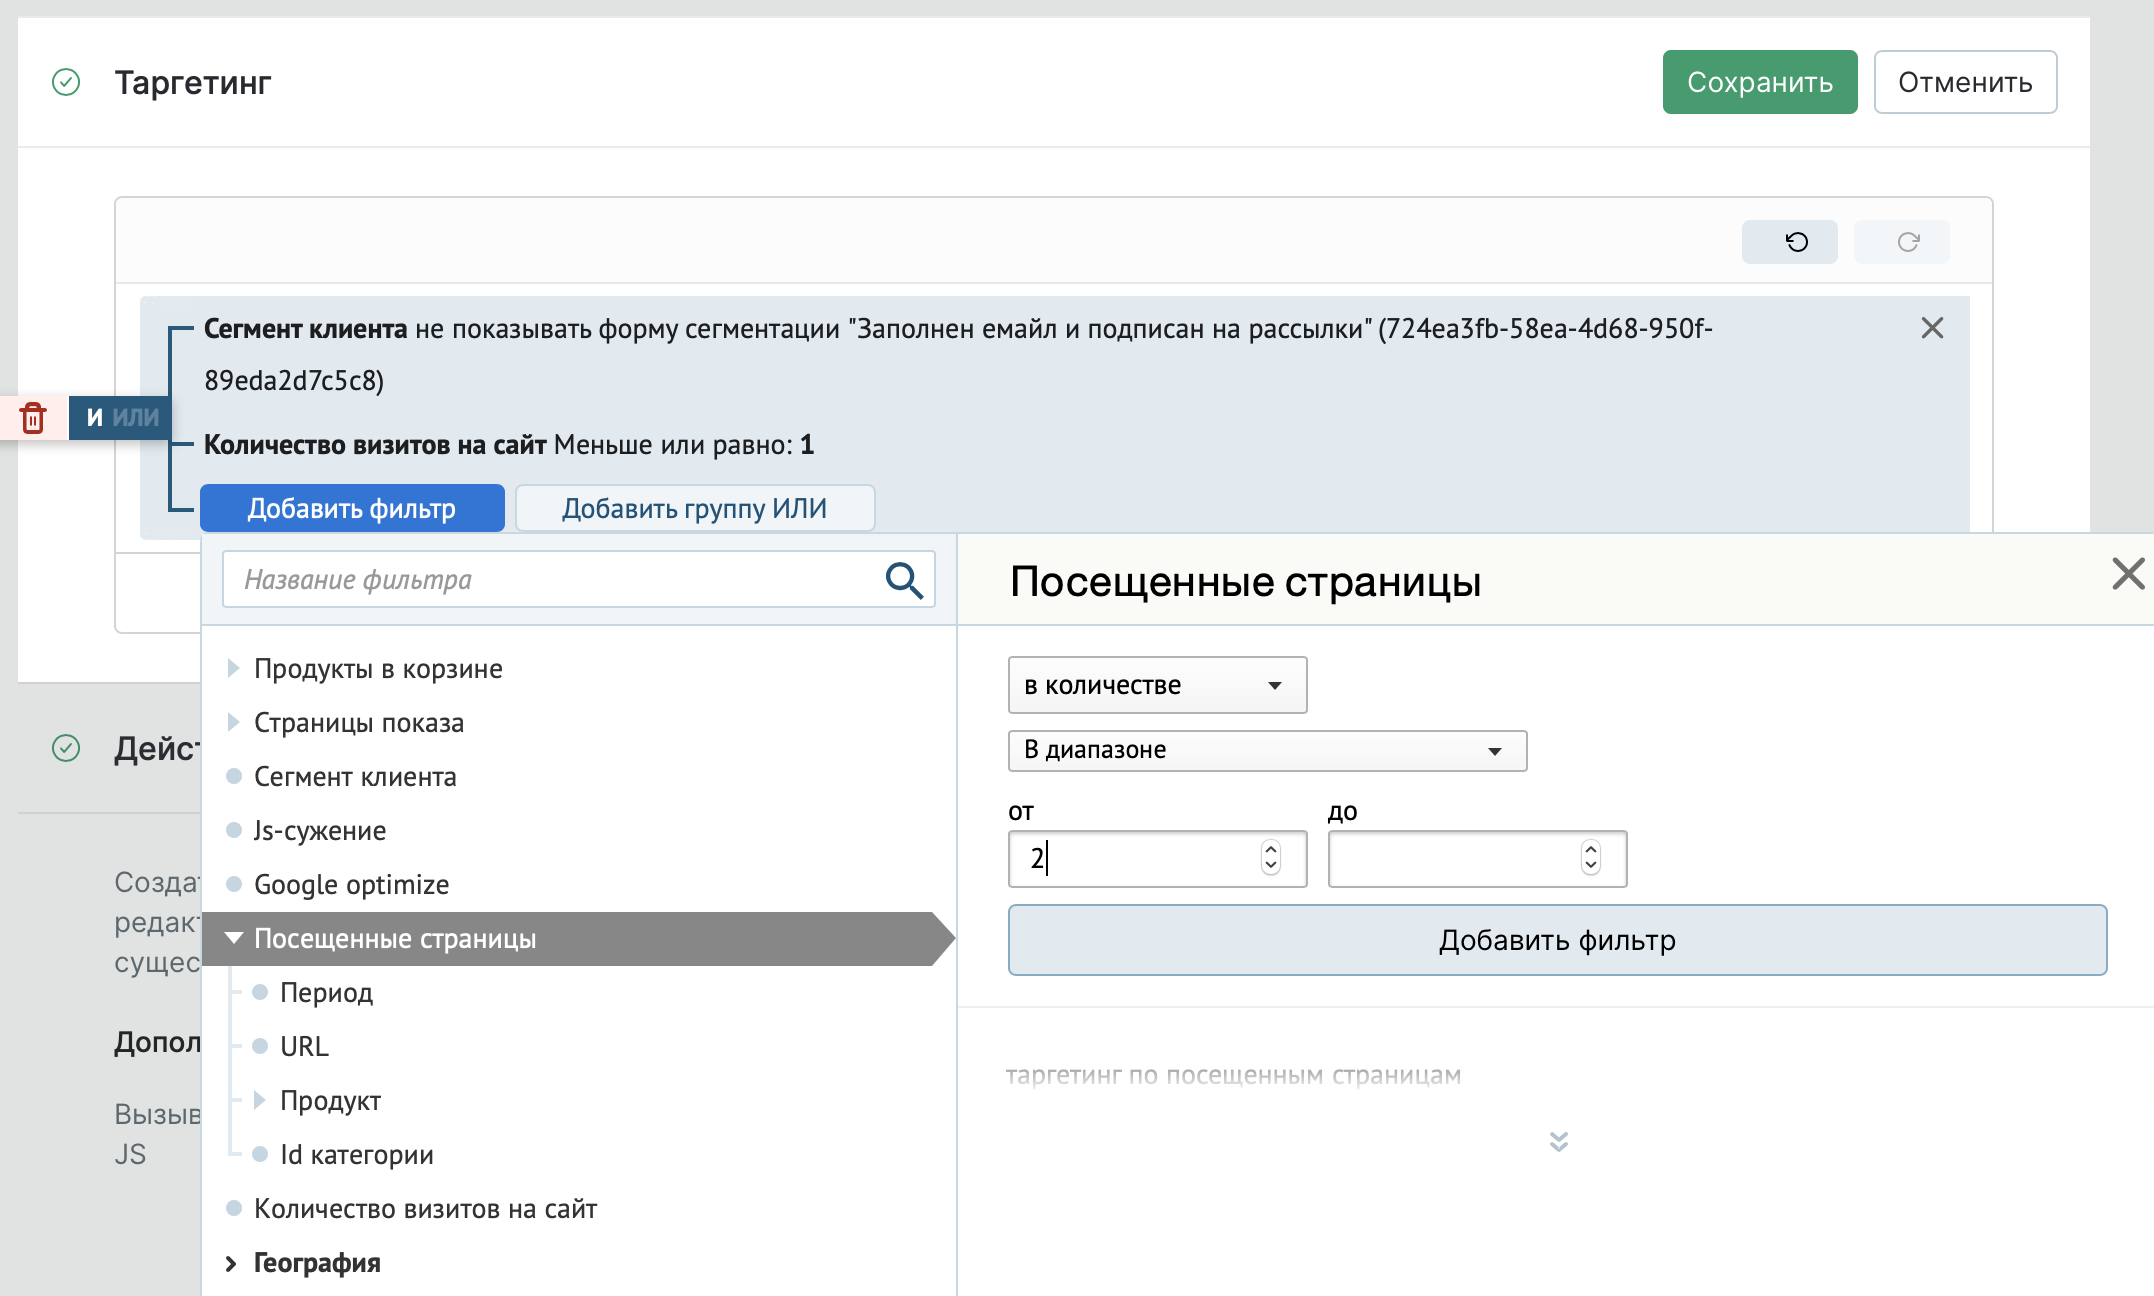The height and width of the screenshot is (1296, 2154).
Task: Save targeting with Сохранить button
Action: point(1759,82)
